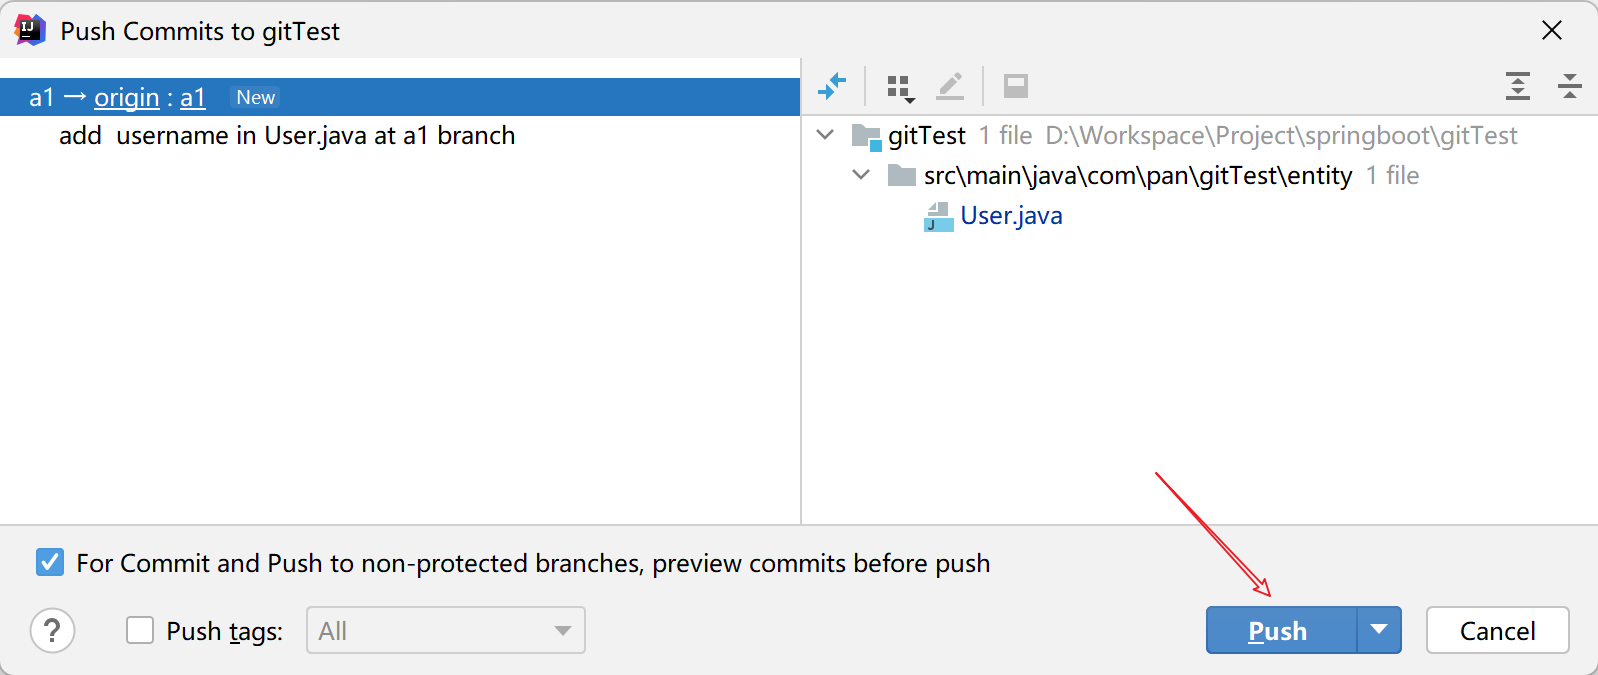
Task: Click the origin remote link
Action: pyautogui.click(x=127, y=97)
